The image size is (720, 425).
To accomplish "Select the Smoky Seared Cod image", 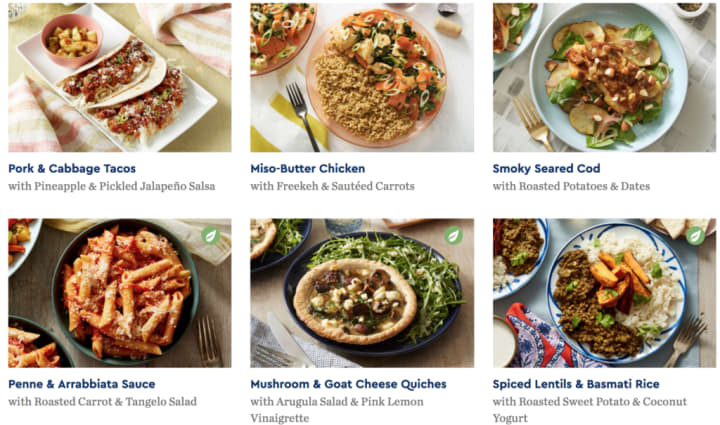I will [604, 78].
